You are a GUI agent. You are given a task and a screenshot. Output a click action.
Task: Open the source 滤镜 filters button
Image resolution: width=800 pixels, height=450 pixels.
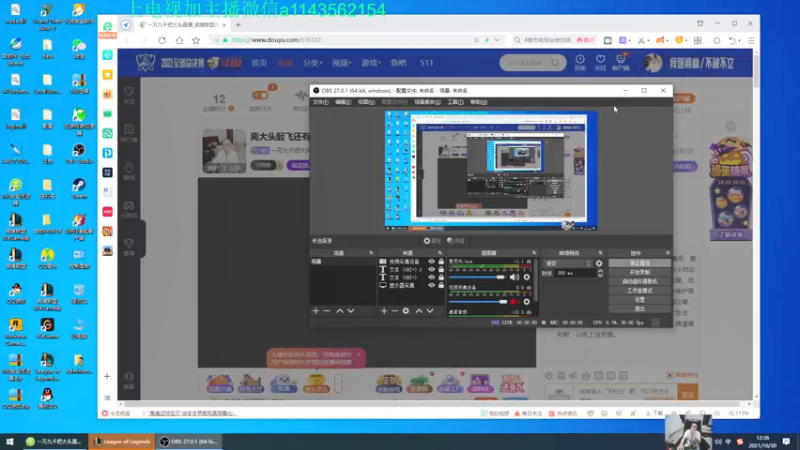click(x=456, y=241)
